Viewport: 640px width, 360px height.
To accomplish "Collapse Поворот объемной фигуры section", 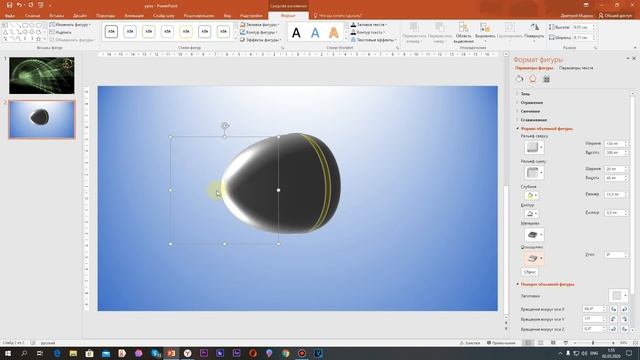I will (x=546, y=284).
